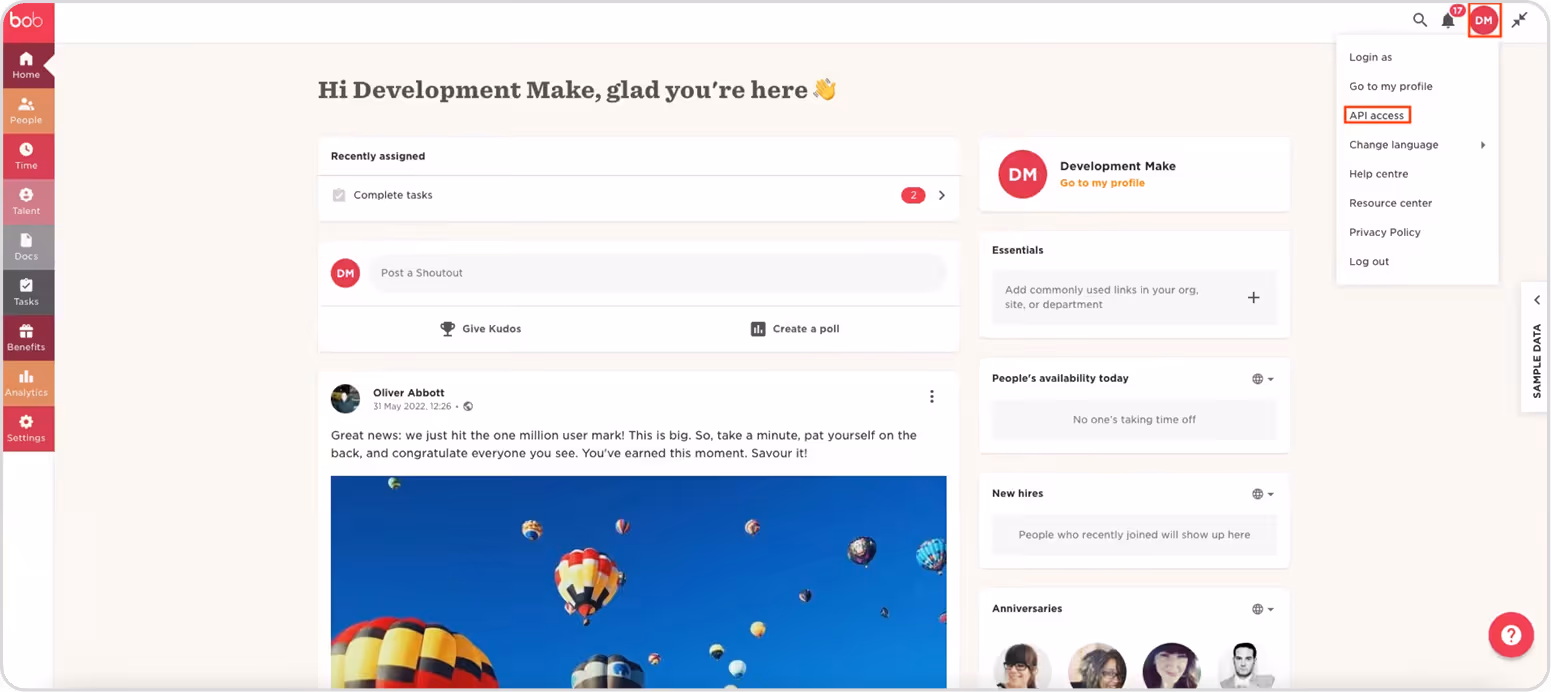Click the red 2 tasks badge
This screenshot has height=692, width=1551.
coord(913,196)
